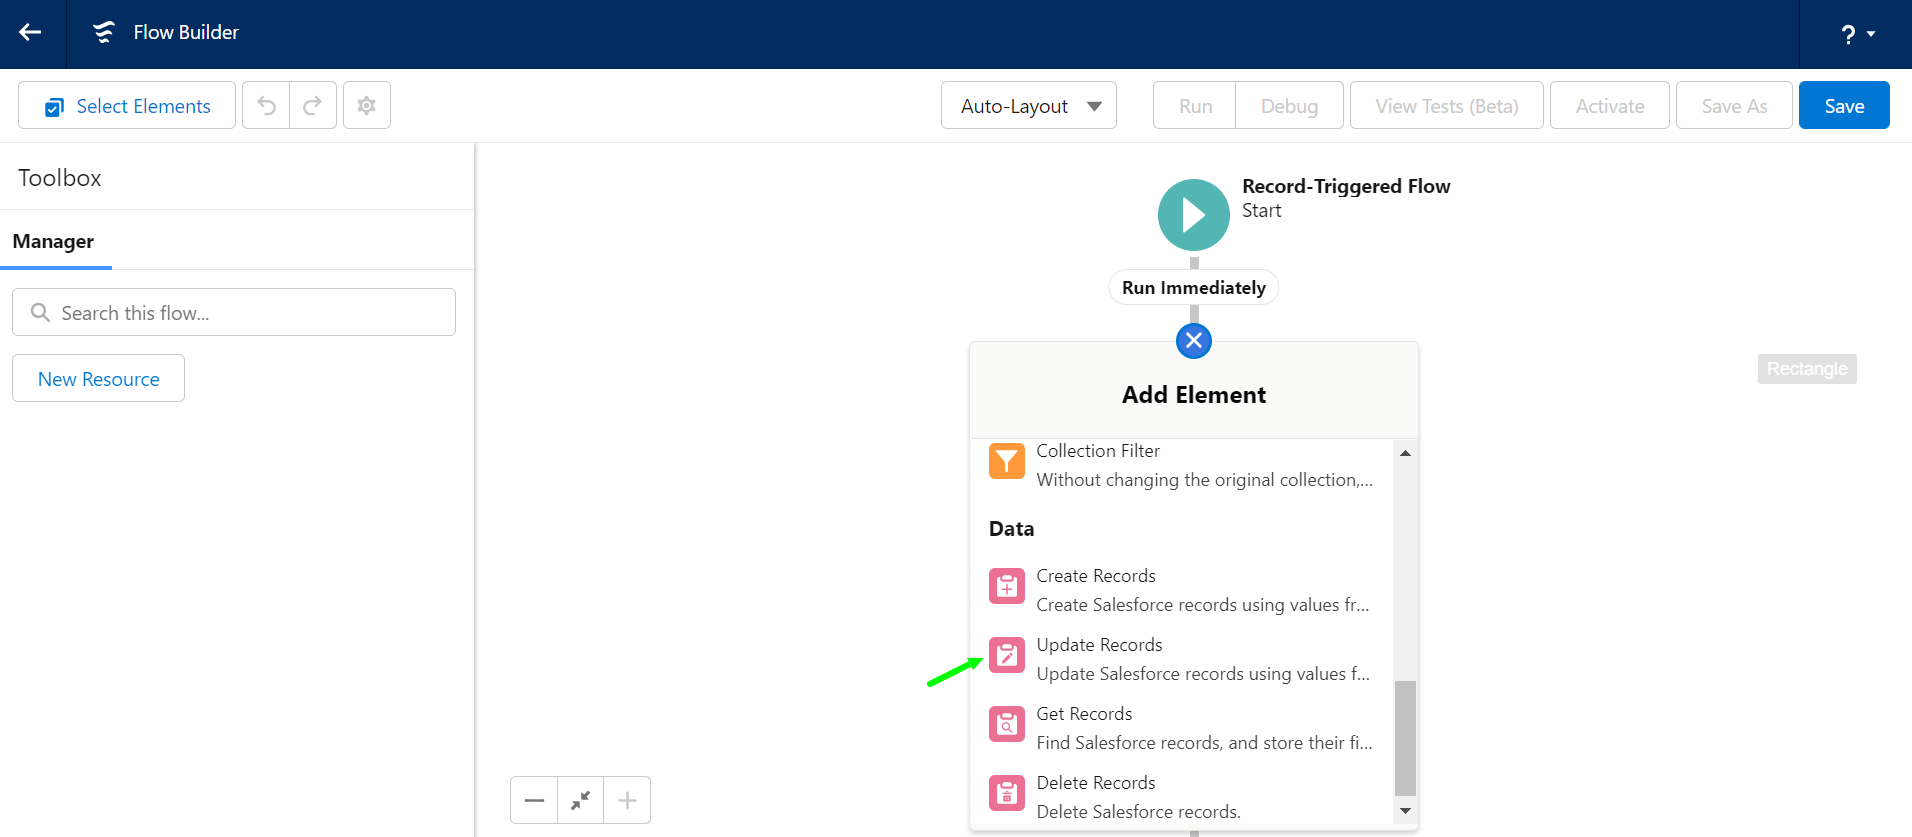The height and width of the screenshot is (837, 1912).
Task: Switch to the Manager tab
Action: click(54, 242)
